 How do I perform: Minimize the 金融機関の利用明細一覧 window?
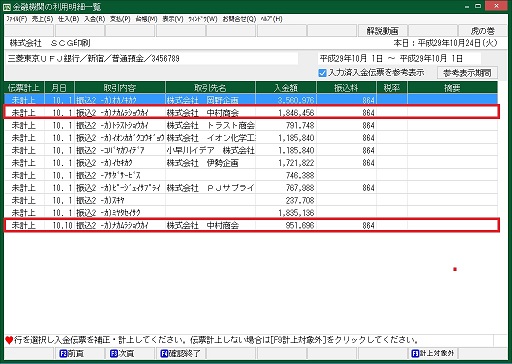pos(467,6)
